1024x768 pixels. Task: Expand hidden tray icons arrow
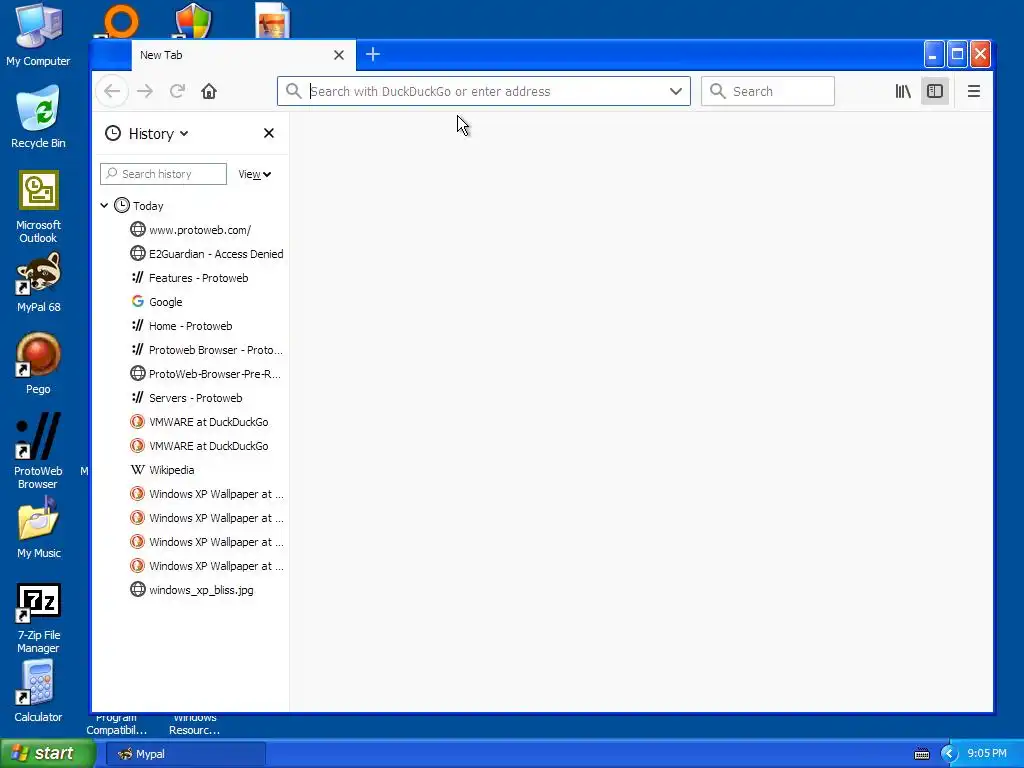pos(949,754)
